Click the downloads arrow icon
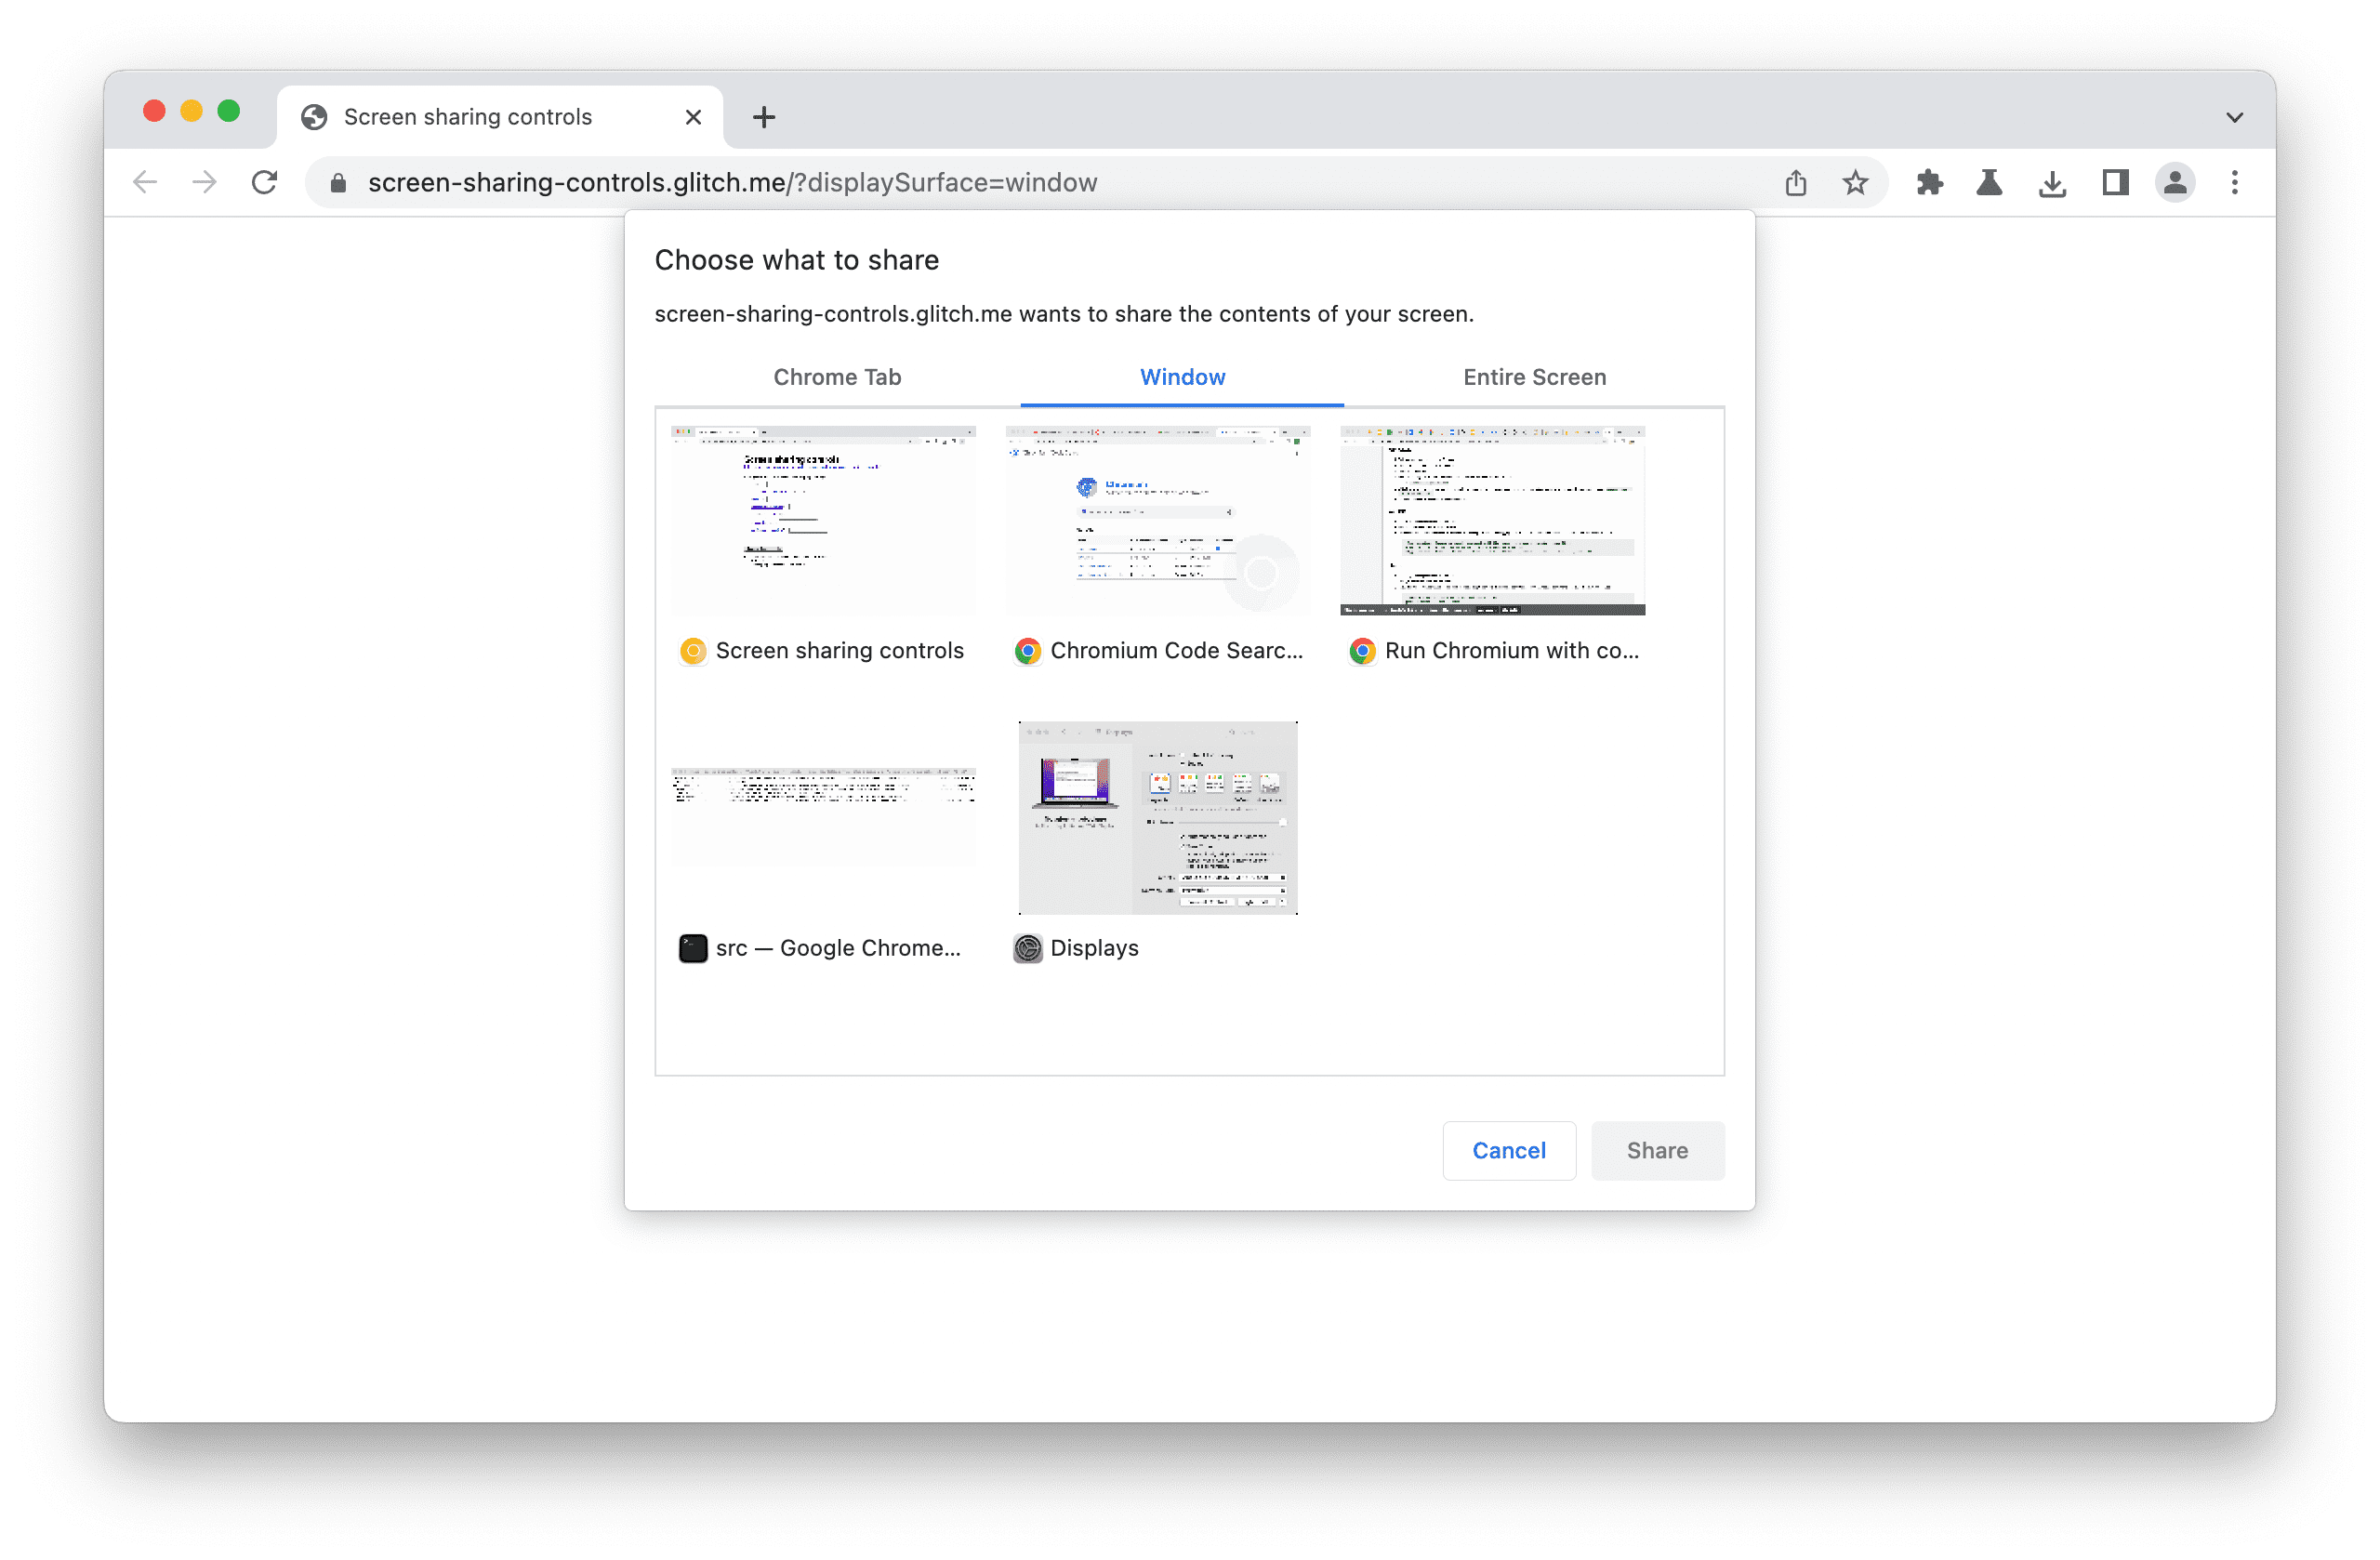 [2051, 181]
